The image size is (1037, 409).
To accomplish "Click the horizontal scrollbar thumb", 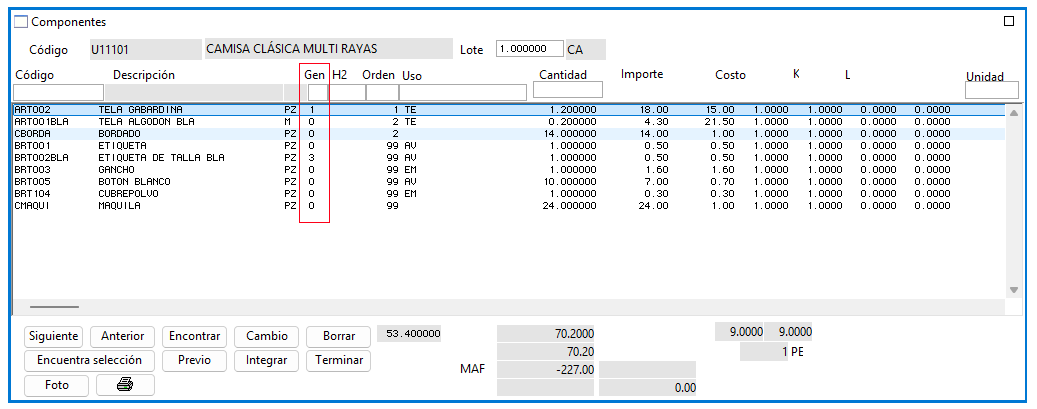I will pyautogui.click(x=54, y=307).
